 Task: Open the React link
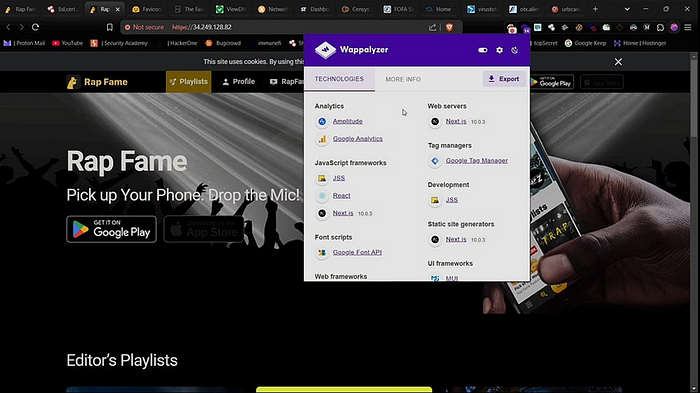point(342,195)
